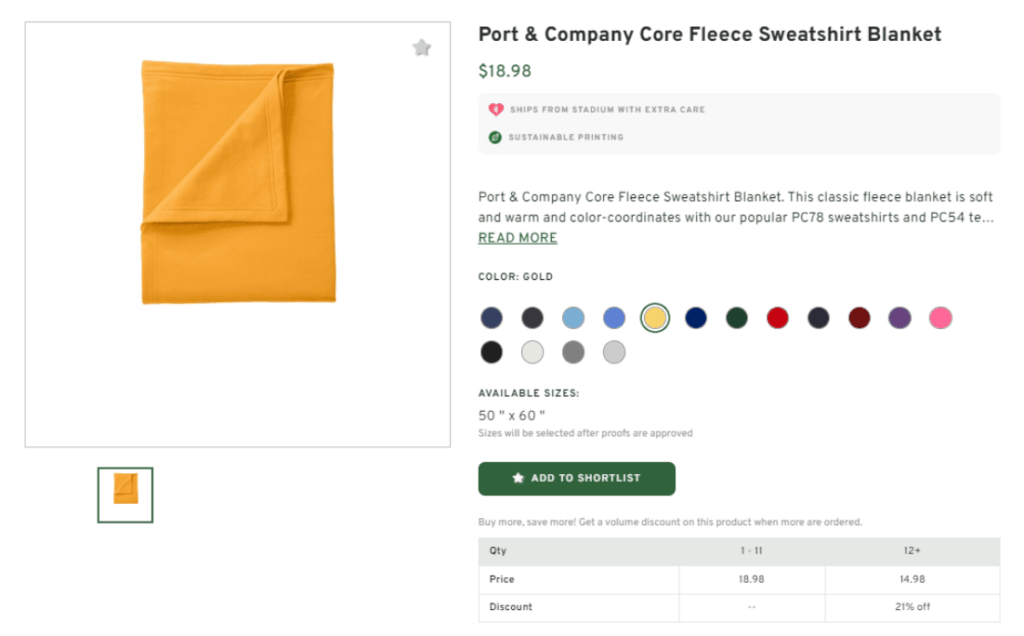Click the favorite star icon above the product image
The width and height of the screenshot is (1024, 636).
pos(421,47)
